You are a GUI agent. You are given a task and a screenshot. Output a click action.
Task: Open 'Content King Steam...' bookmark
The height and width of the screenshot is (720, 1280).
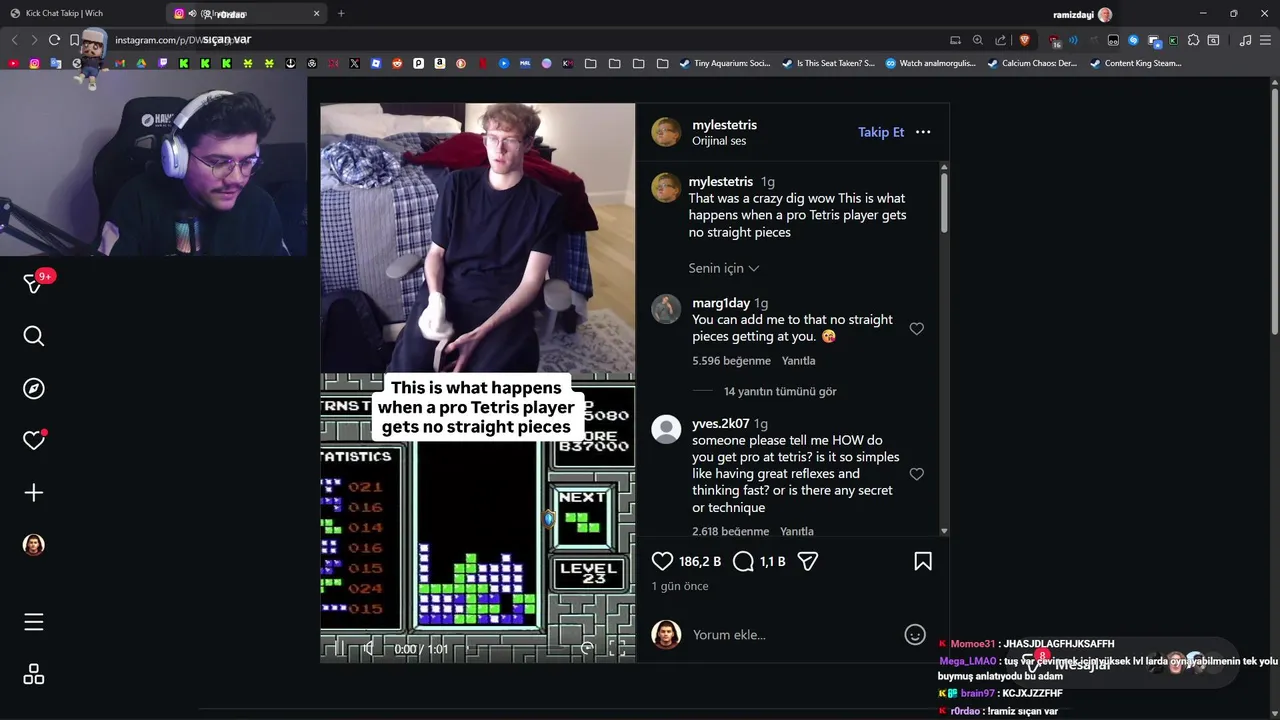[1136, 63]
